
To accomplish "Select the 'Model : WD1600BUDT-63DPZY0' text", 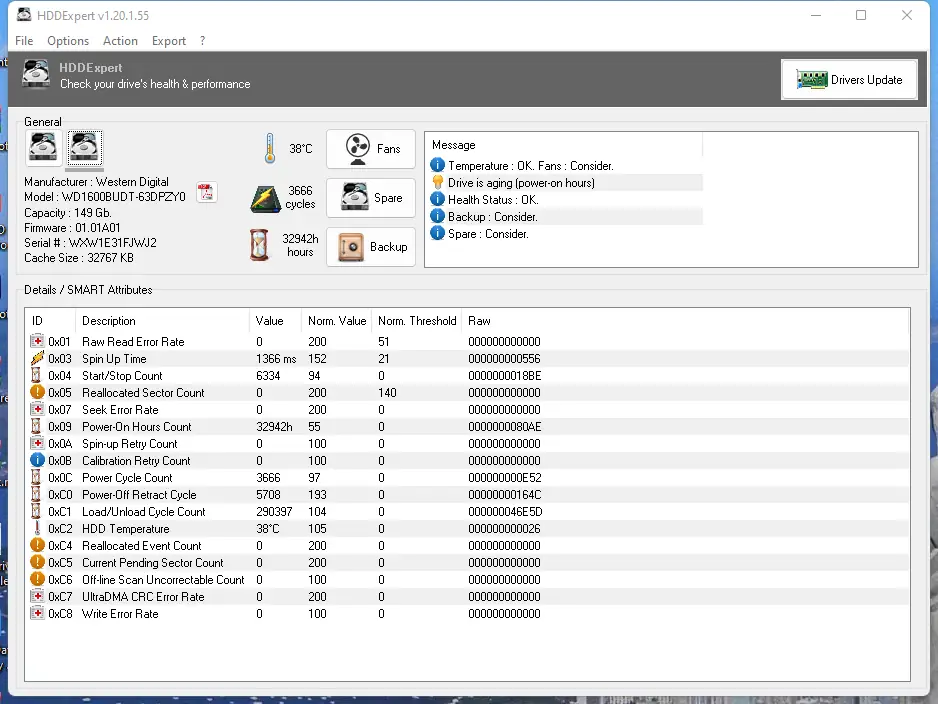I will 105,197.
